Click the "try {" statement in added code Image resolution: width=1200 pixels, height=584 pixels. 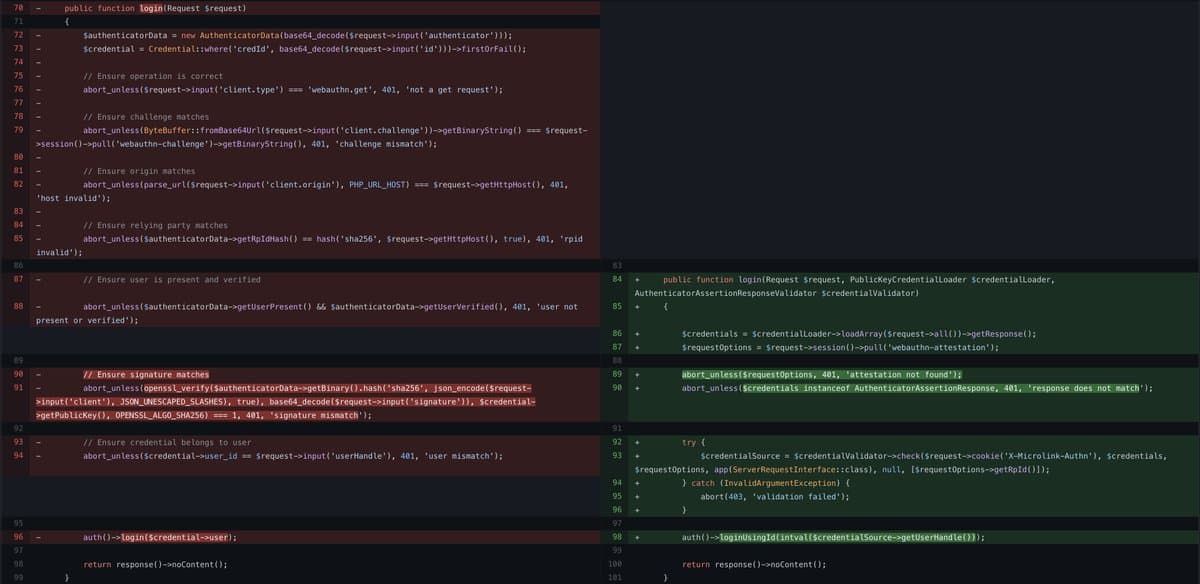tap(694, 442)
